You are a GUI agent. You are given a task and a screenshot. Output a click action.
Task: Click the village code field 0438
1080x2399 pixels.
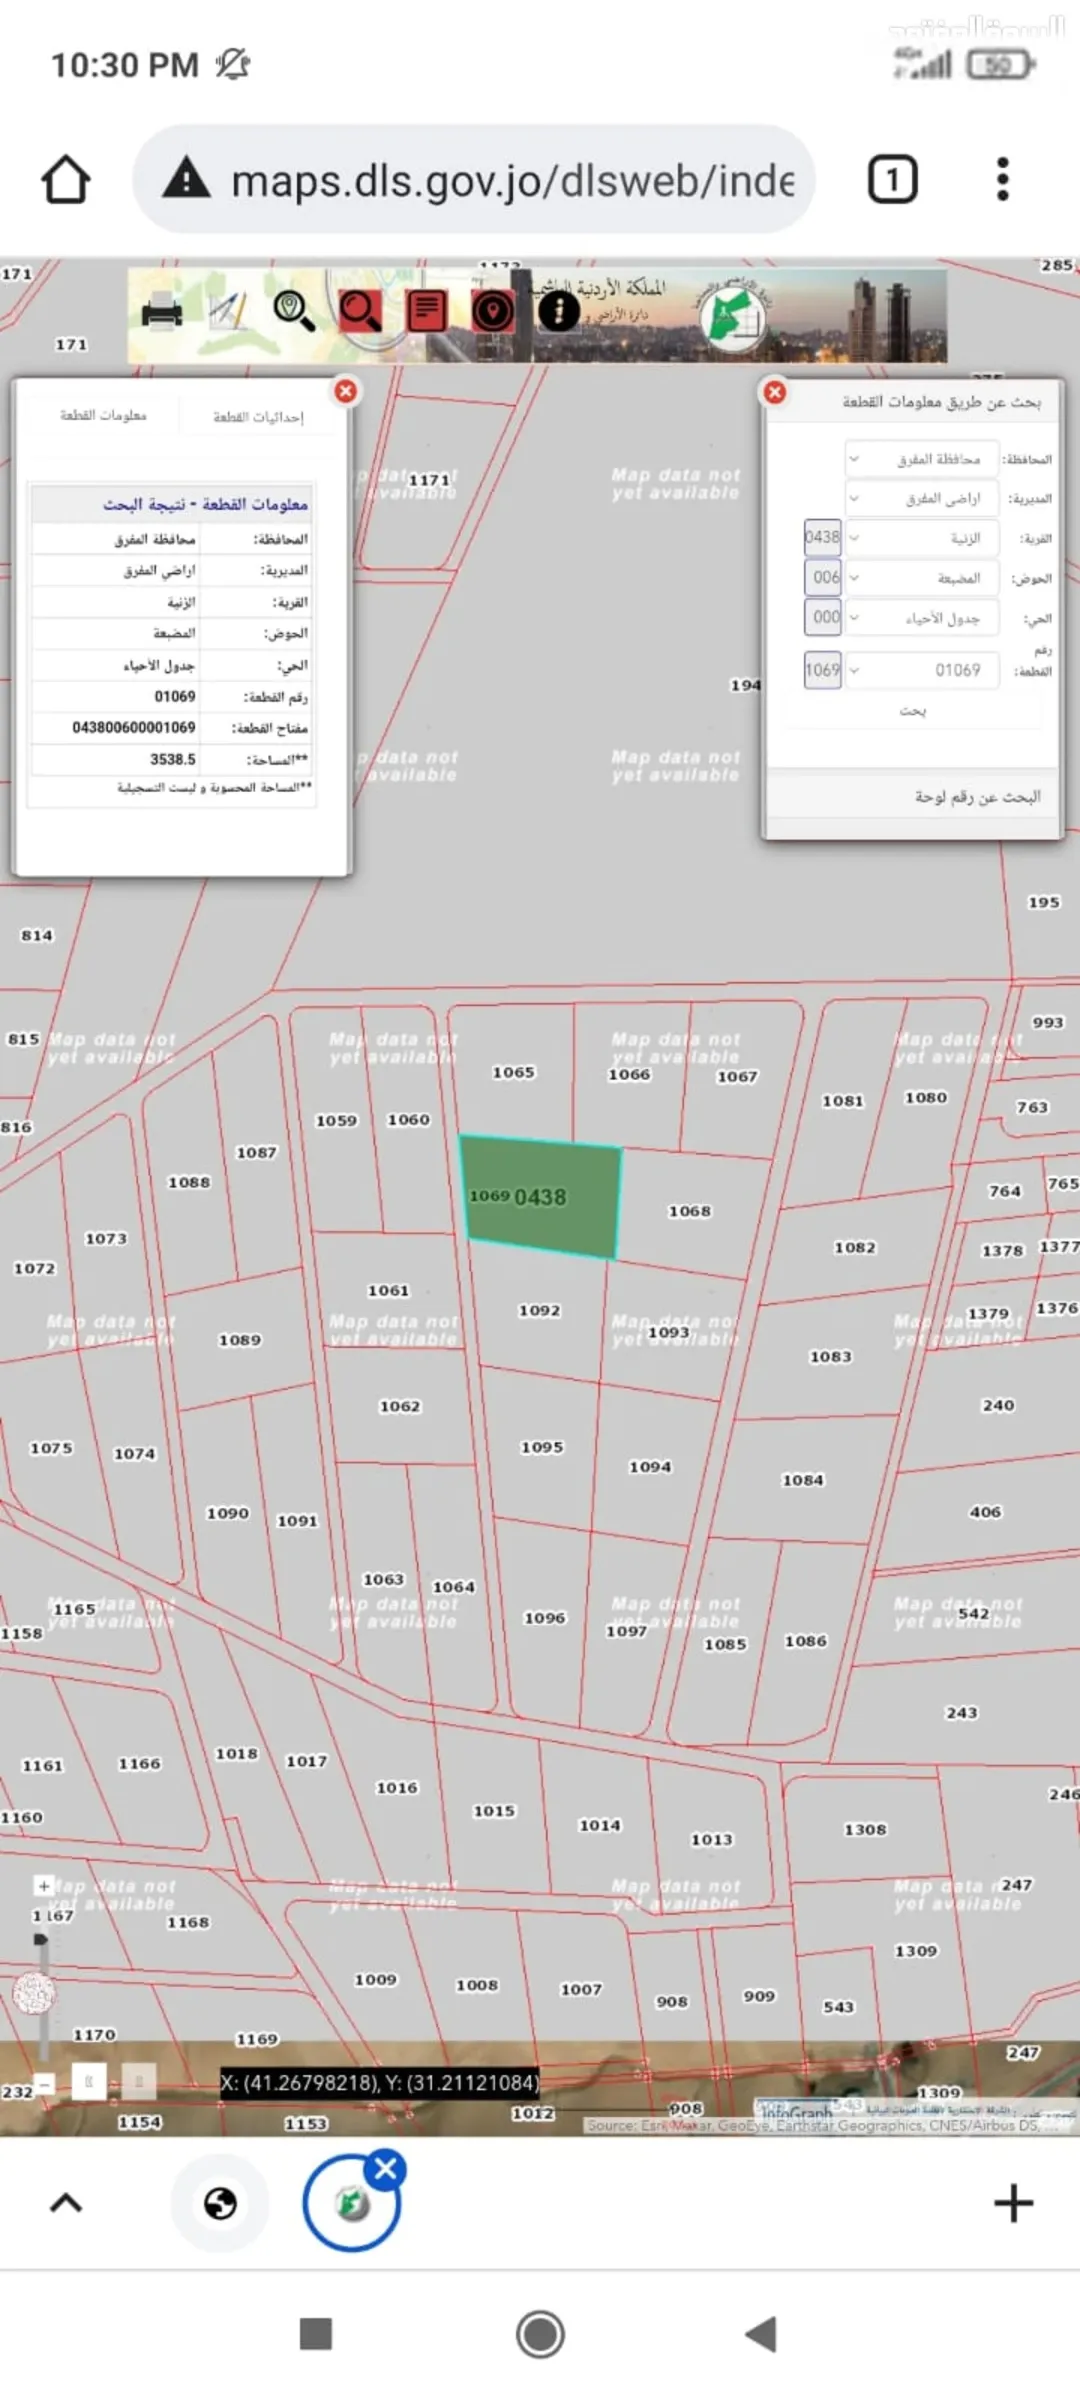(823, 537)
